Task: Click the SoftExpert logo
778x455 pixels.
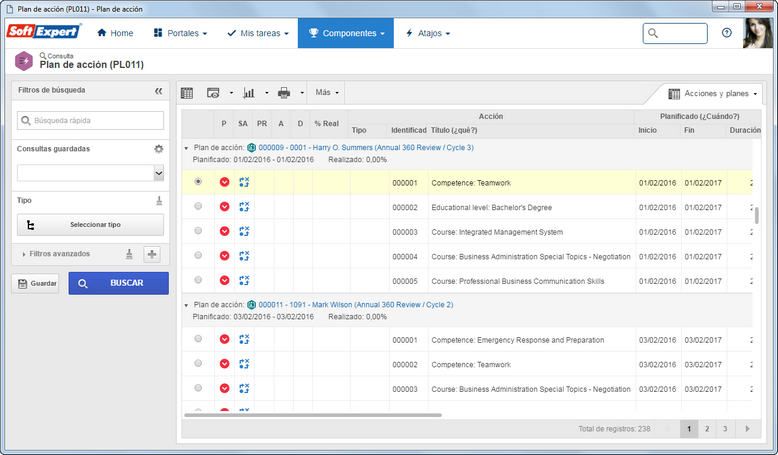Action: pos(44,31)
